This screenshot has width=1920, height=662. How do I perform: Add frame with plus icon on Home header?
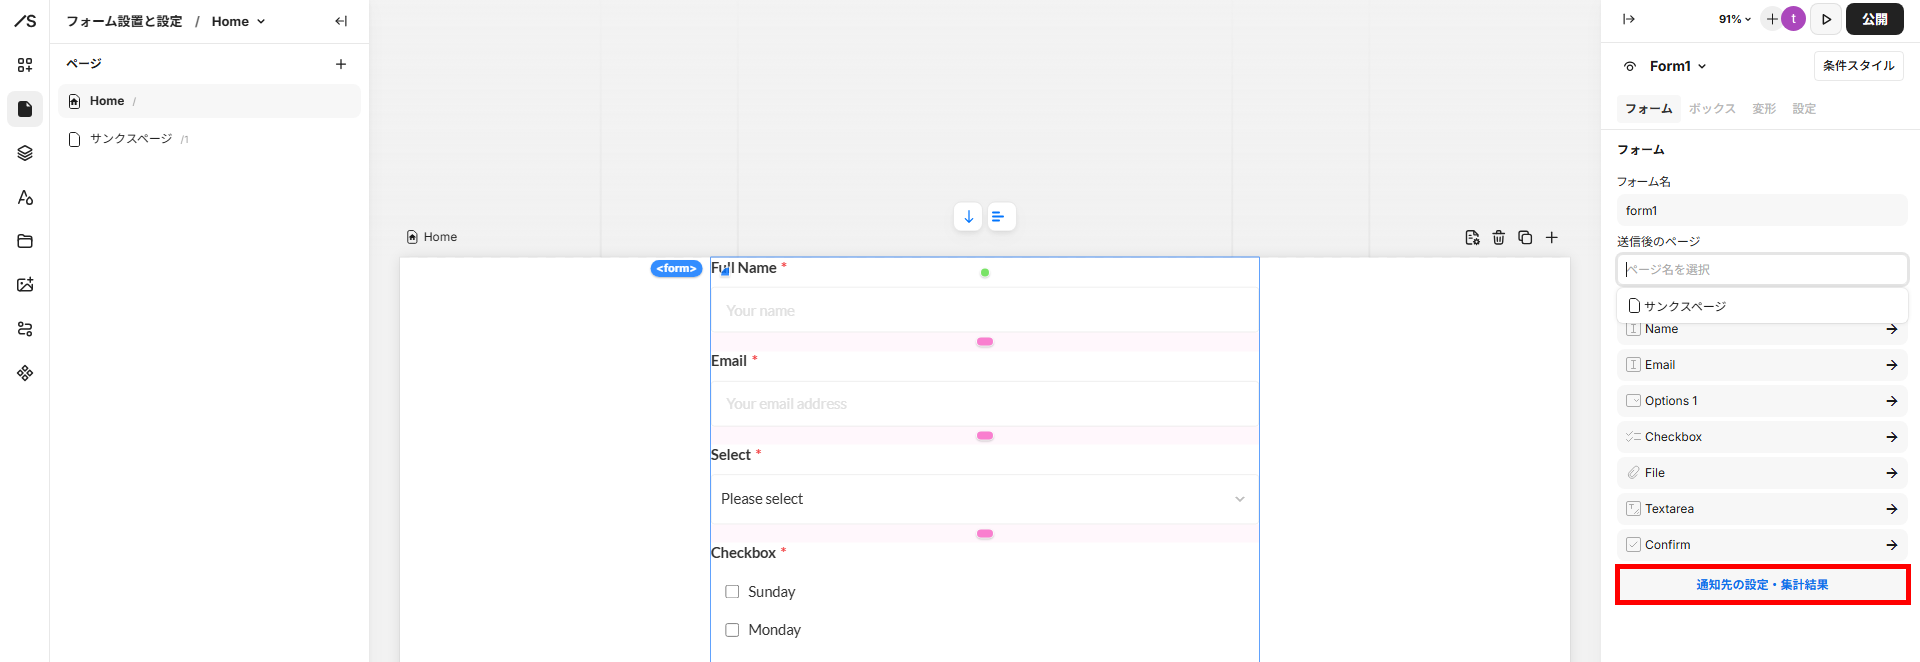1552,238
